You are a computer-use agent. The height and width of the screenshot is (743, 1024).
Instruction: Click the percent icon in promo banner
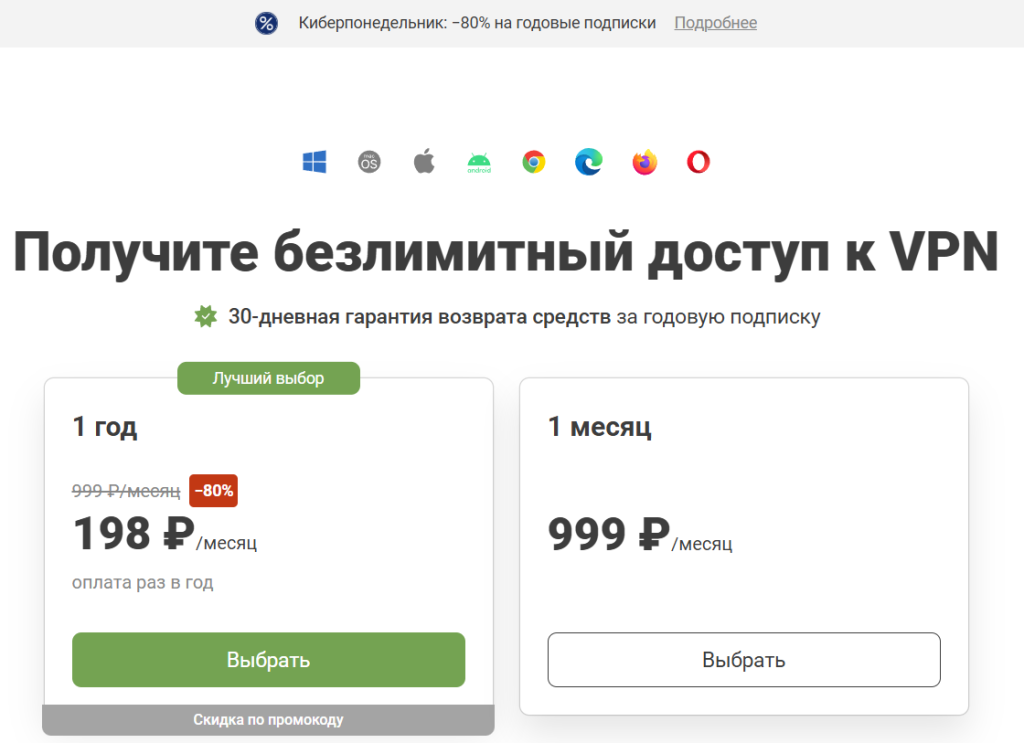[x=266, y=23]
